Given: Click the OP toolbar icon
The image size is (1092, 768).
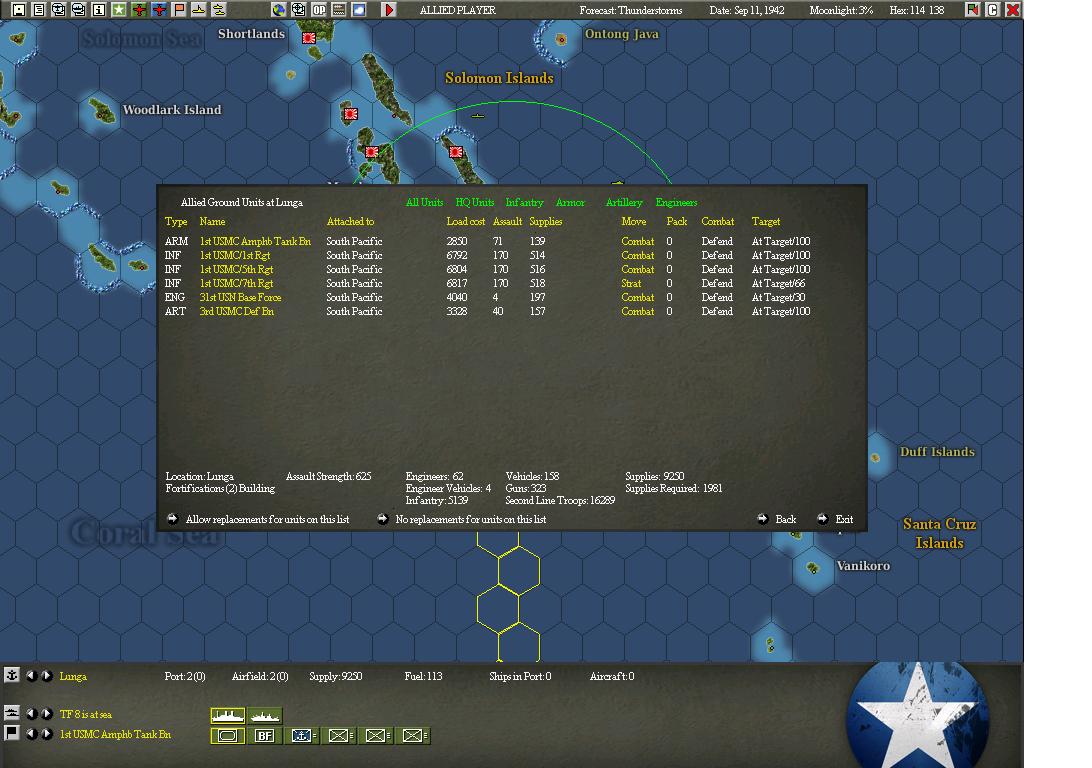Looking at the screenshot, I should (x=319, y=10).
